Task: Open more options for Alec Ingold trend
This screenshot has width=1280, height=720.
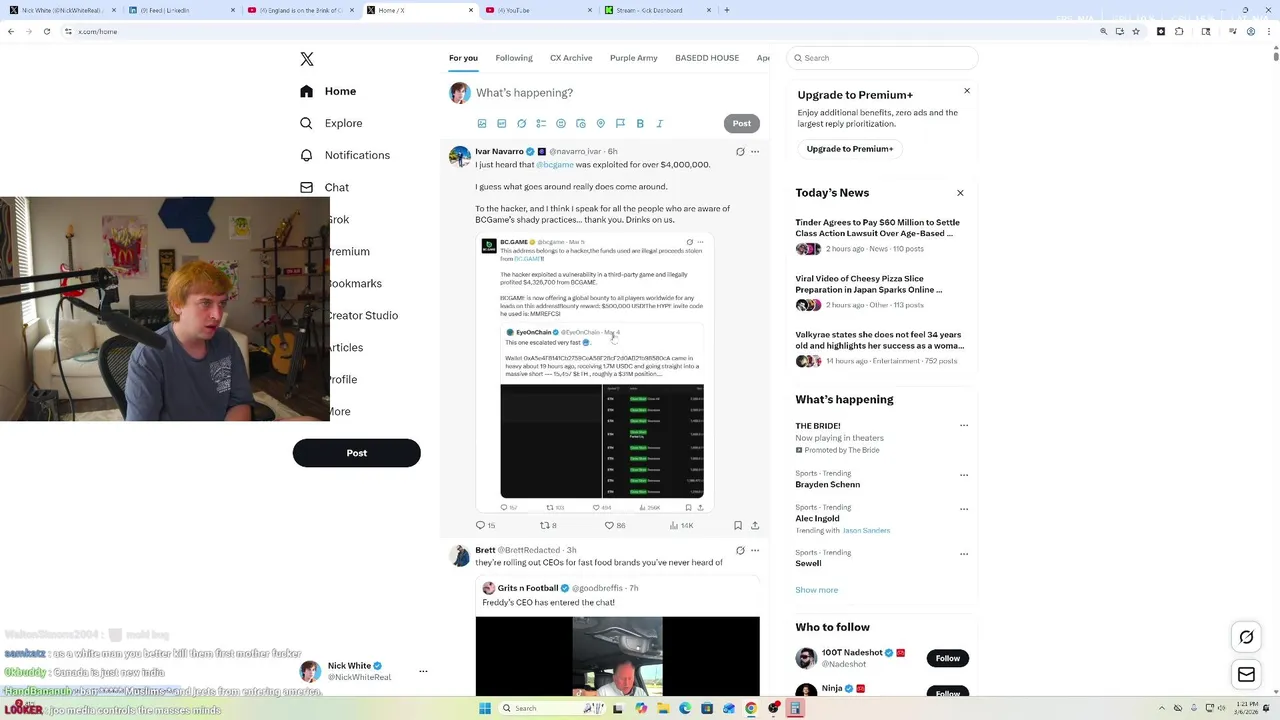Action: tap(964, 509)
